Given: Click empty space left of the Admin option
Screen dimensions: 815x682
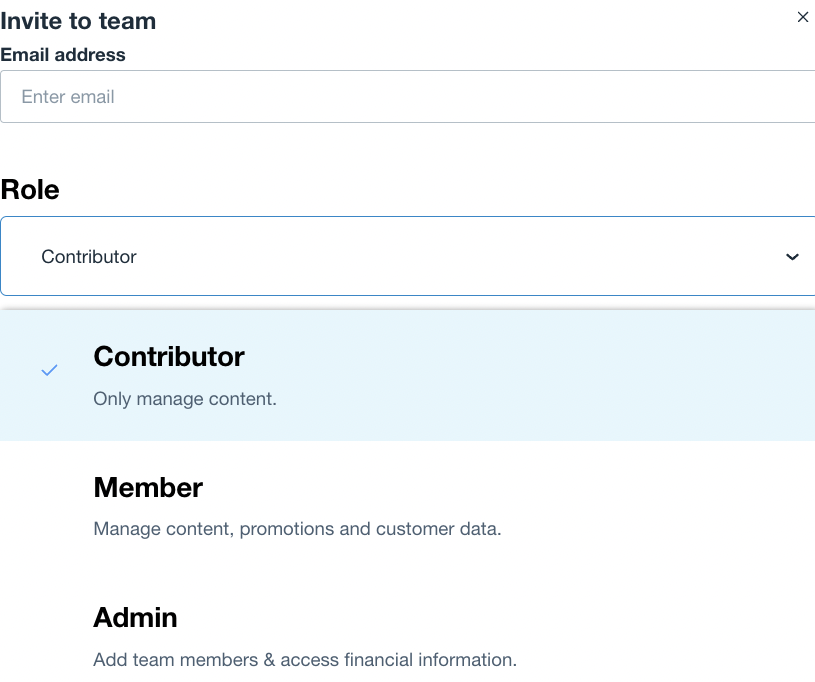Looking at the screenshot, I should [x=45, y=636].
